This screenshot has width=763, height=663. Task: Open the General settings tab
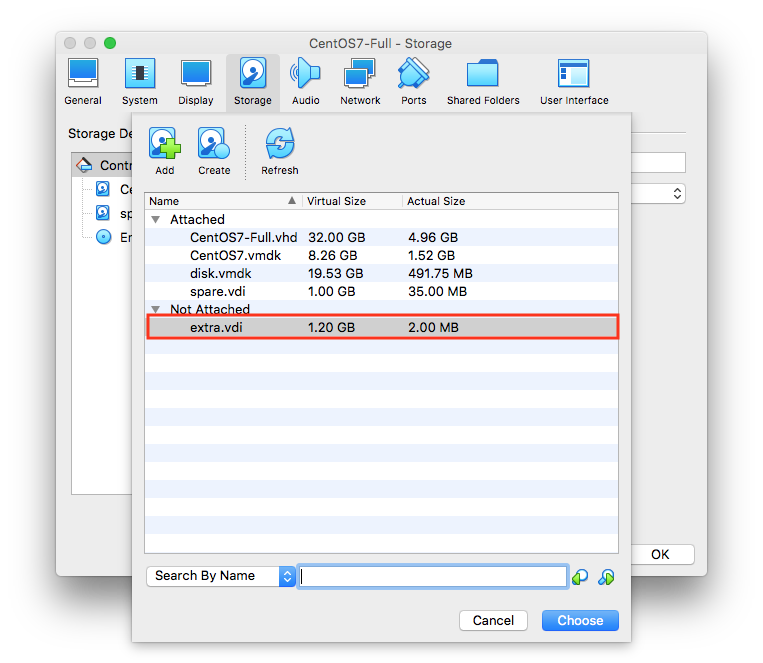[83, 82]
